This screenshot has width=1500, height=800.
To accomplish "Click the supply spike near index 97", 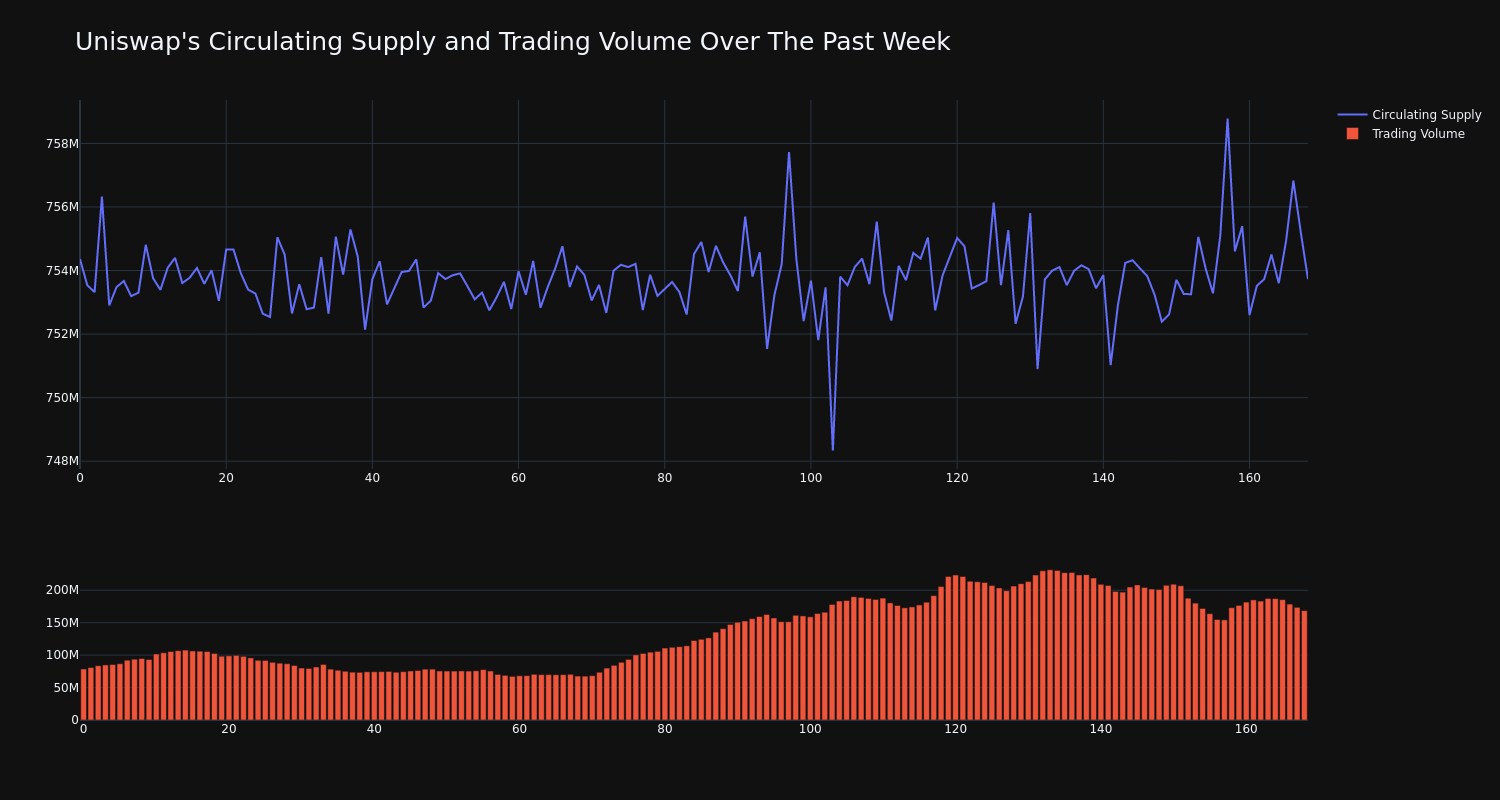I will 789,153.
